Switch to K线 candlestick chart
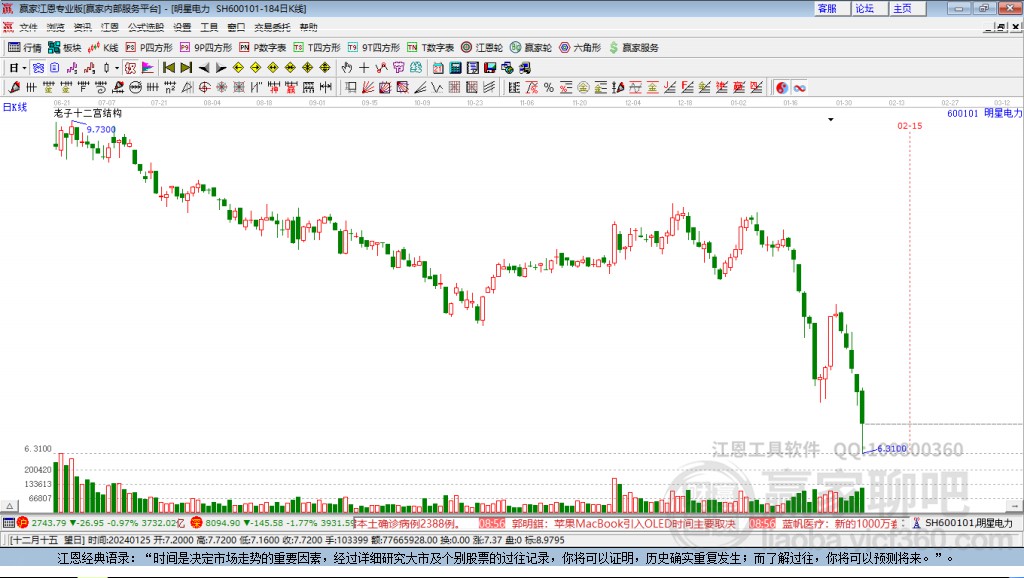Image resolution: width=1024 pixels, height=578 pixels. pyautogui.click(x=103, y=48)
